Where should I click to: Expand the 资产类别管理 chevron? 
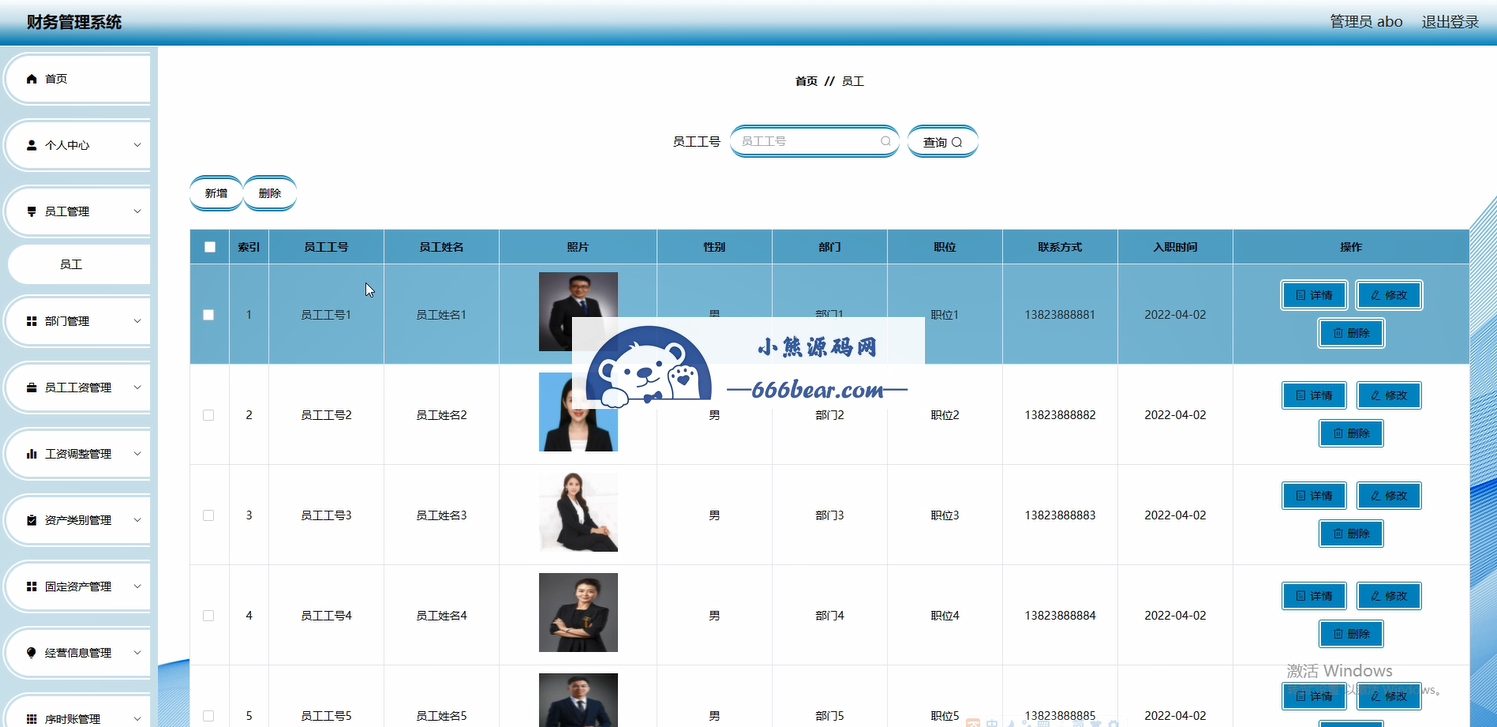[x=137, y=520]
